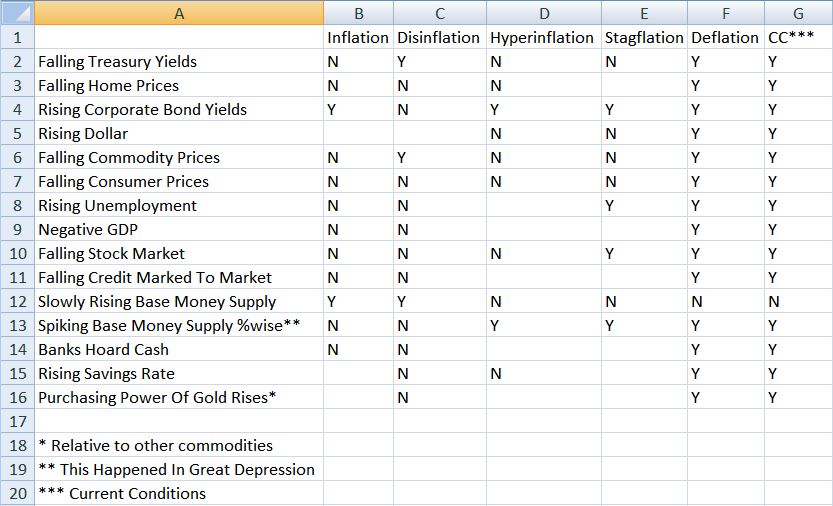Select row 12 header
The image size is (833, 506).
pyautogui.click(x=18, y=301)
